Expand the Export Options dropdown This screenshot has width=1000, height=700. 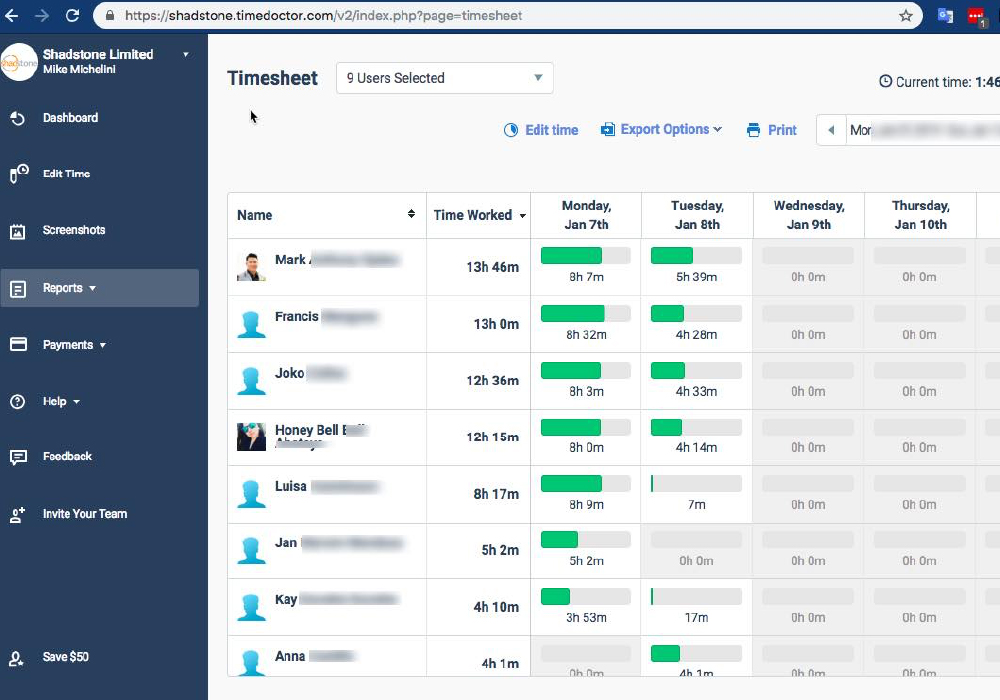point(661,130)
